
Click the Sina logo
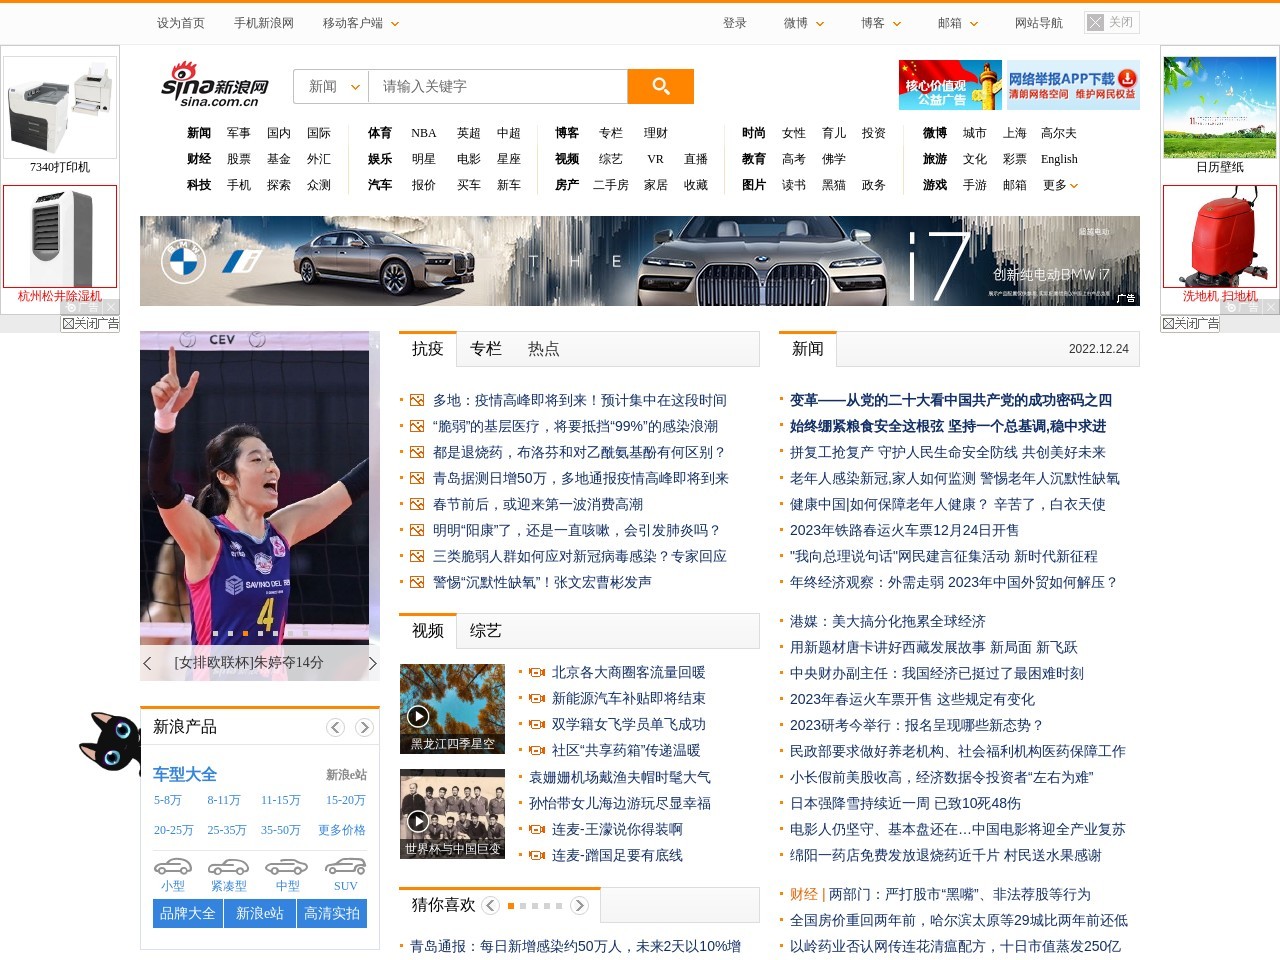(215, 85)
